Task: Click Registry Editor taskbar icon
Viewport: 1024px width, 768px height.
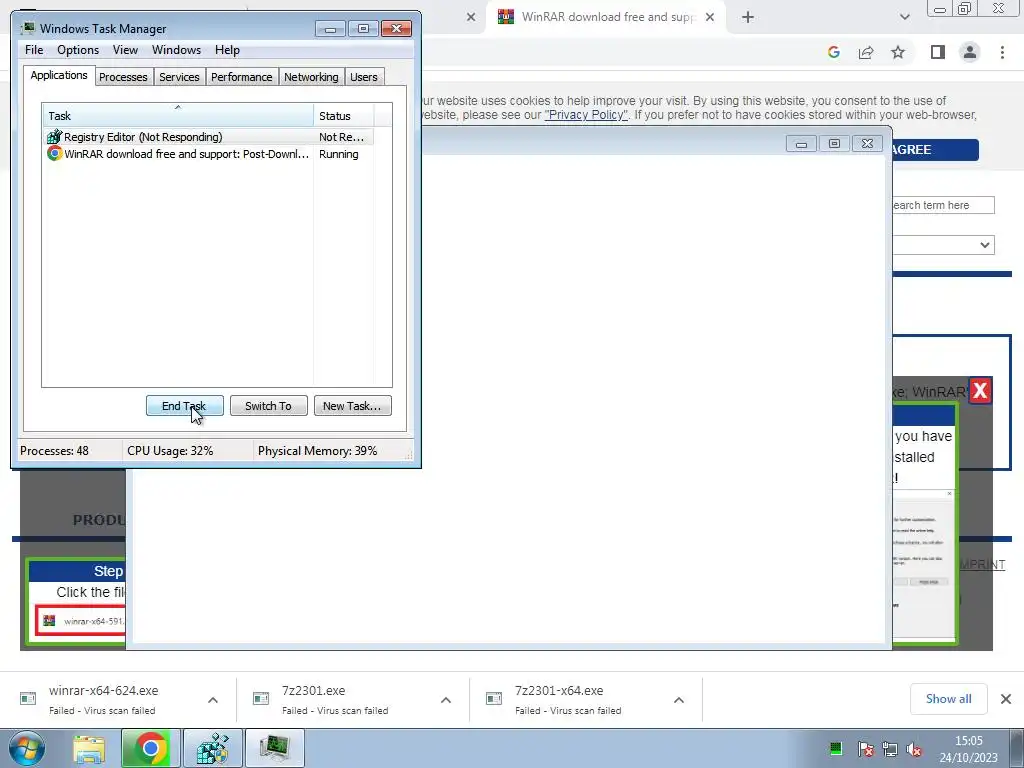Action: click(213, 748)
